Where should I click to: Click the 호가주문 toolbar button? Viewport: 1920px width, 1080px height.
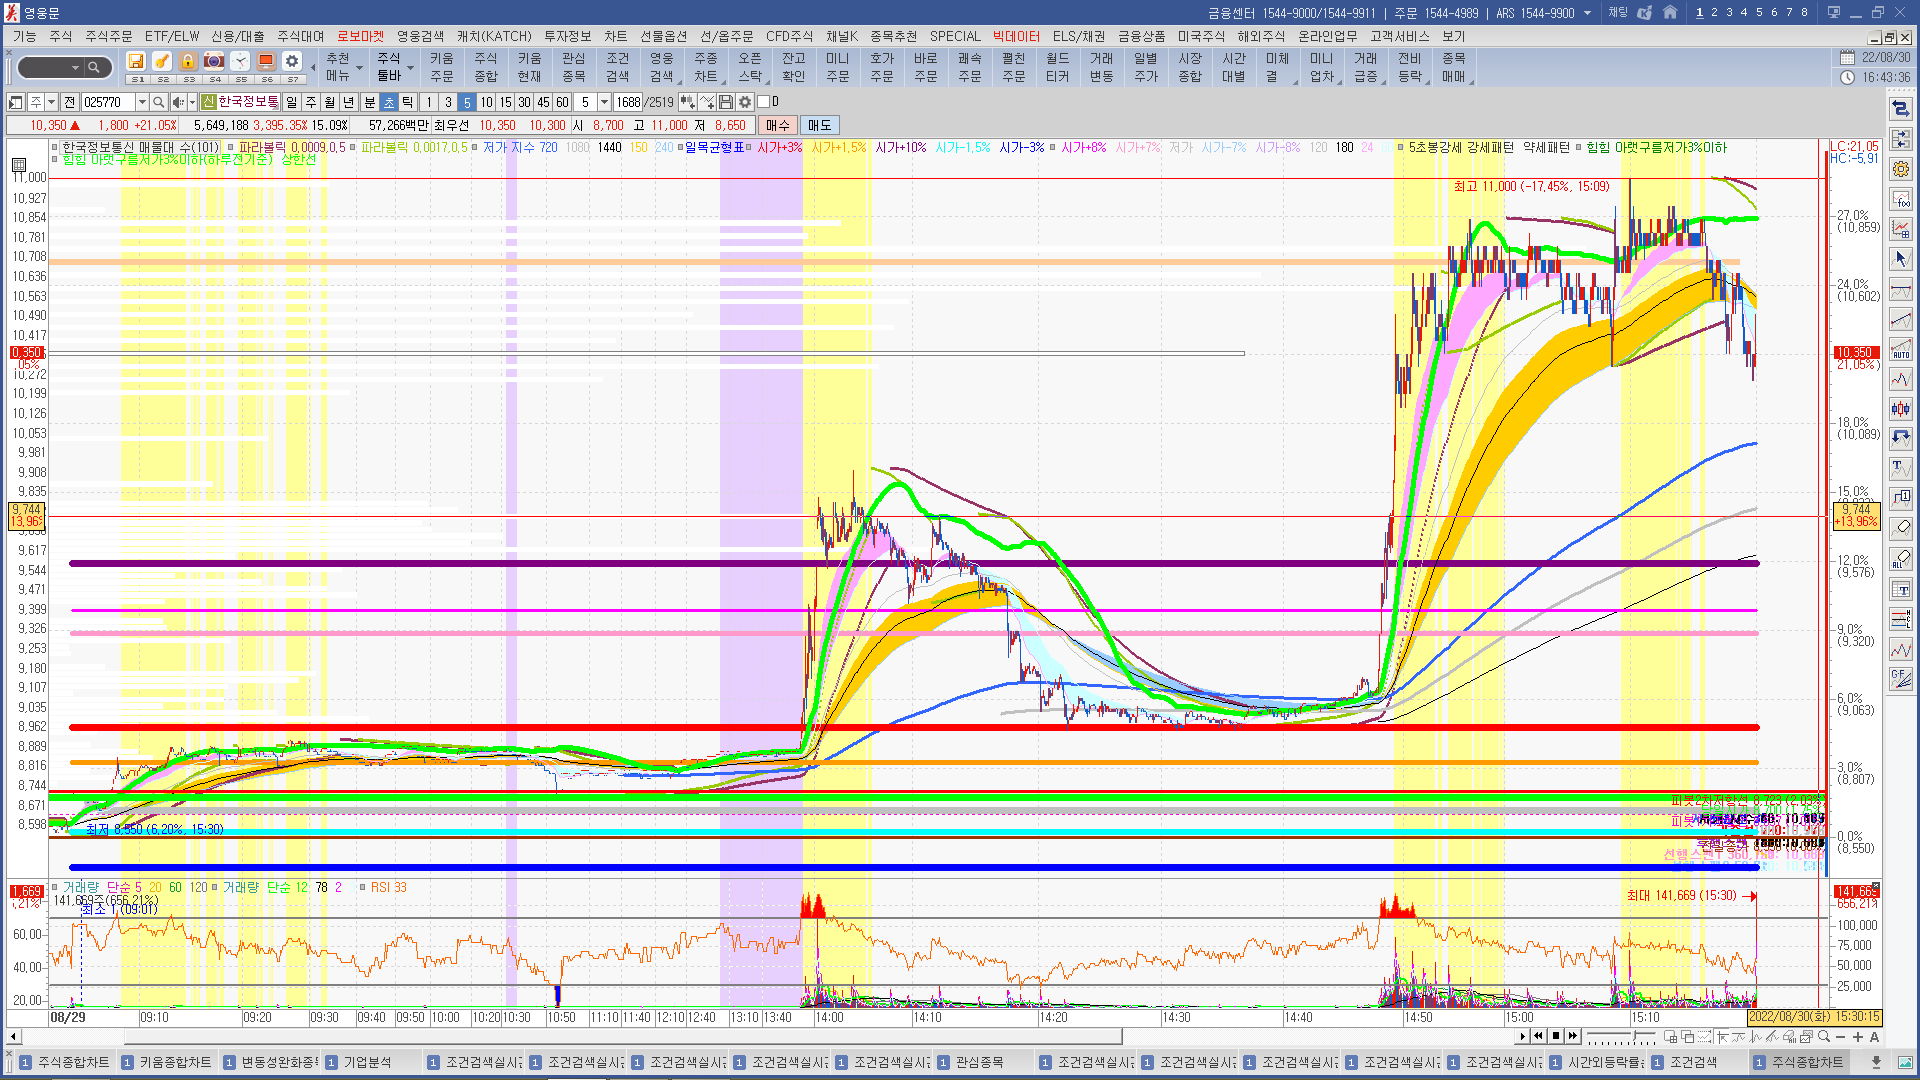pos(882,67)
